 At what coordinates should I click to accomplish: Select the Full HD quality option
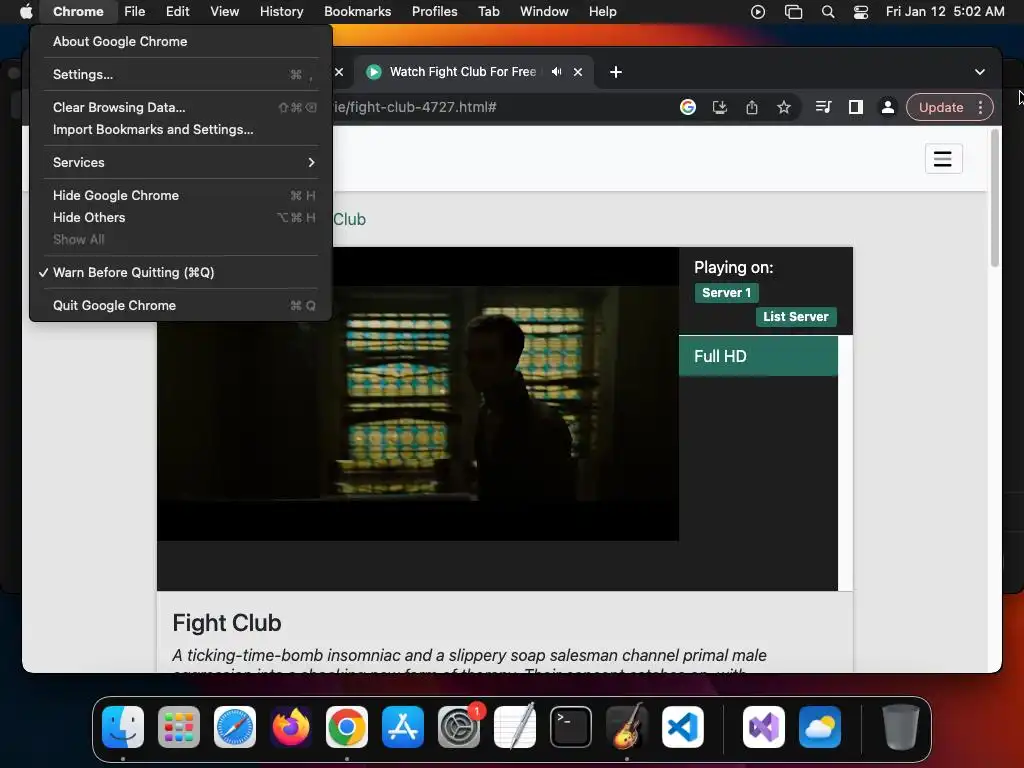[x=758, y=356]
